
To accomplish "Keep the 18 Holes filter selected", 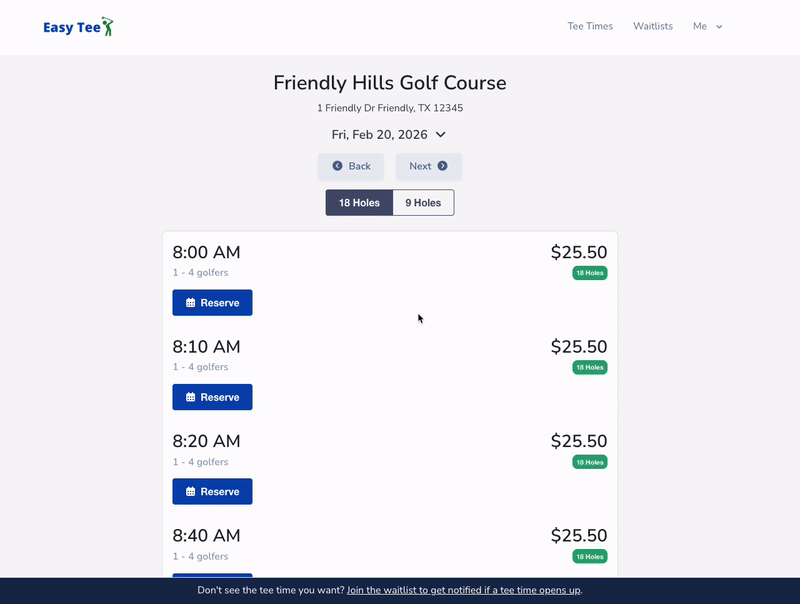I will tap(358, 202).
